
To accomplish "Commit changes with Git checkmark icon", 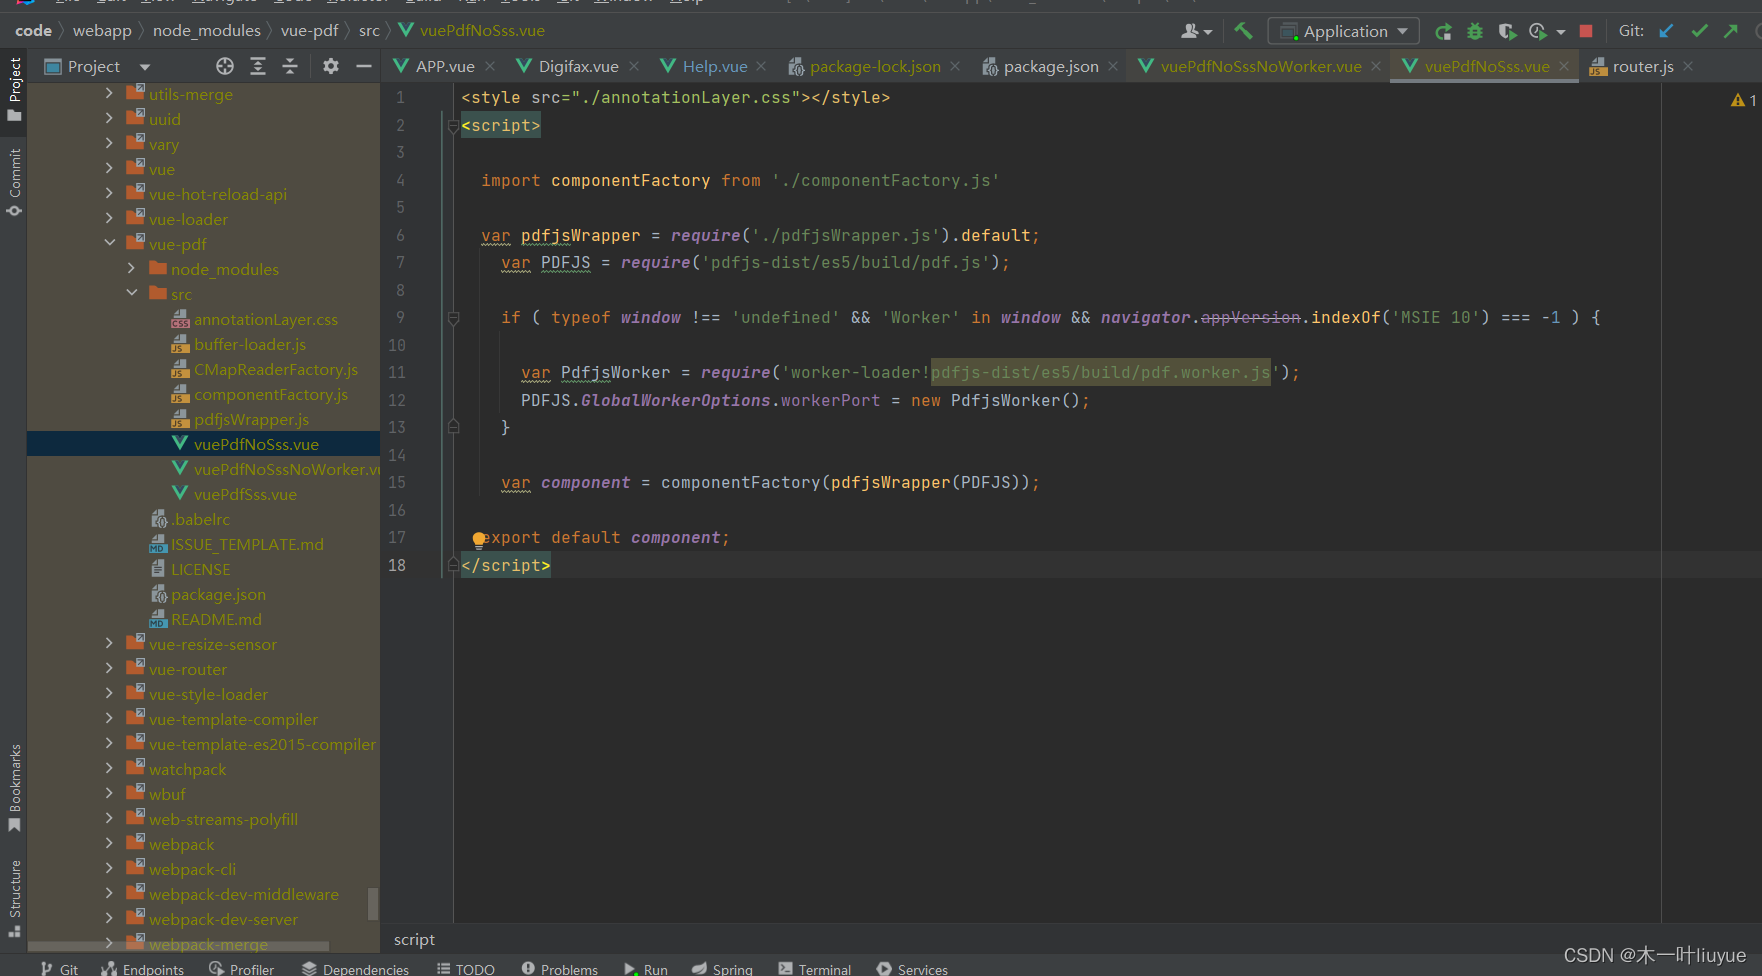I will [x=1699, y=31].
